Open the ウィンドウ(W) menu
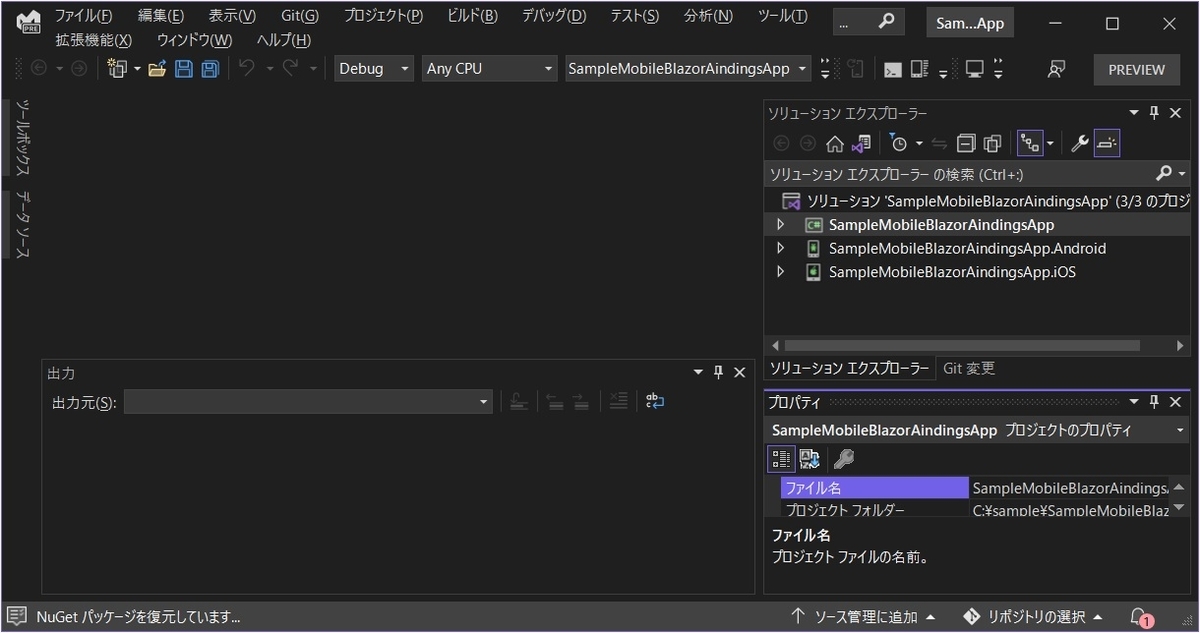The height and width of the screenshot is (633, 1200). click(194, 40)
